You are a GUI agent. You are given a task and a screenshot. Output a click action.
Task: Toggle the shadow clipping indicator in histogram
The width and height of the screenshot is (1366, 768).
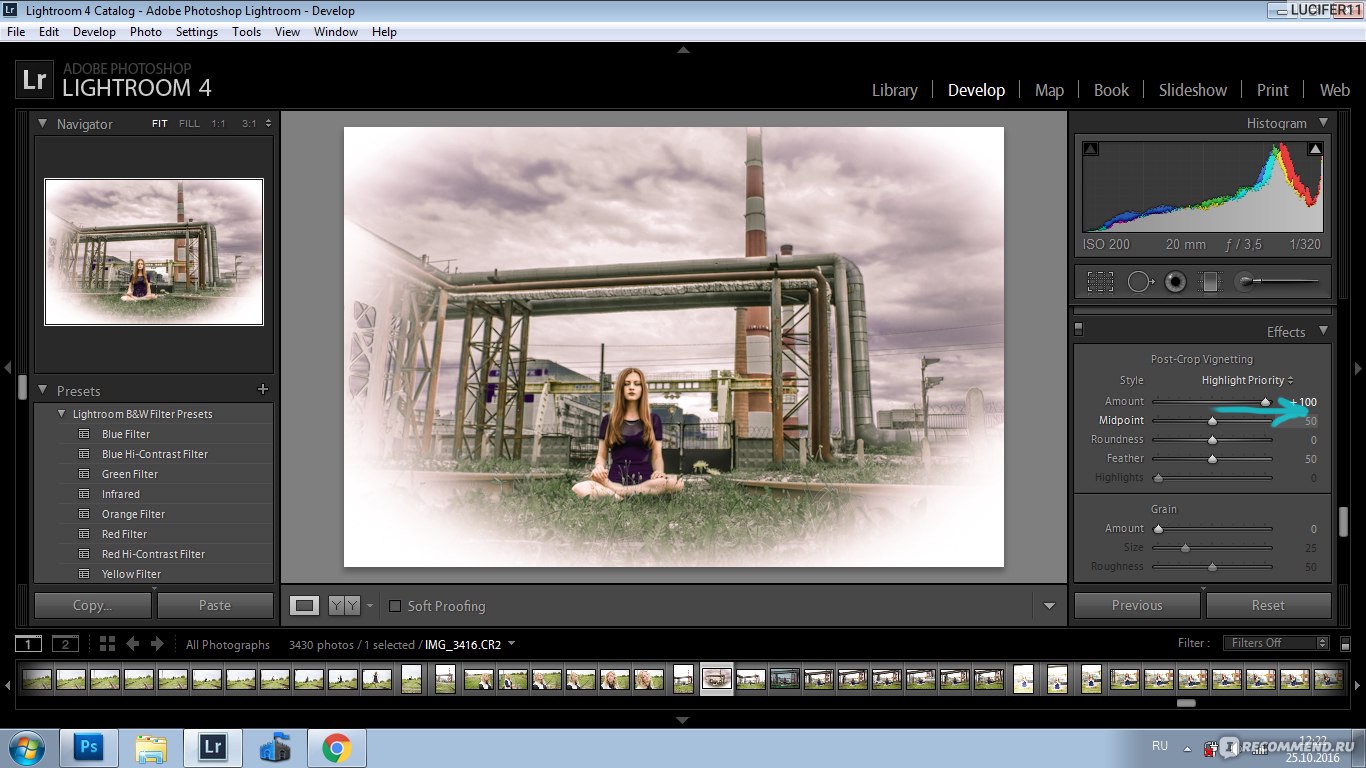pyautogui.click(x=1091, y=149)
